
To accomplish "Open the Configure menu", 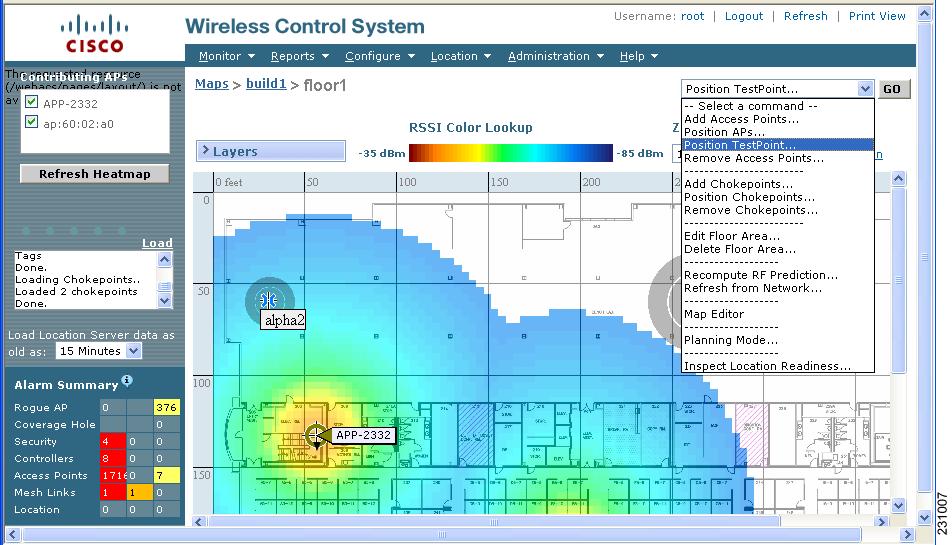I will click(x=379, y=56).
